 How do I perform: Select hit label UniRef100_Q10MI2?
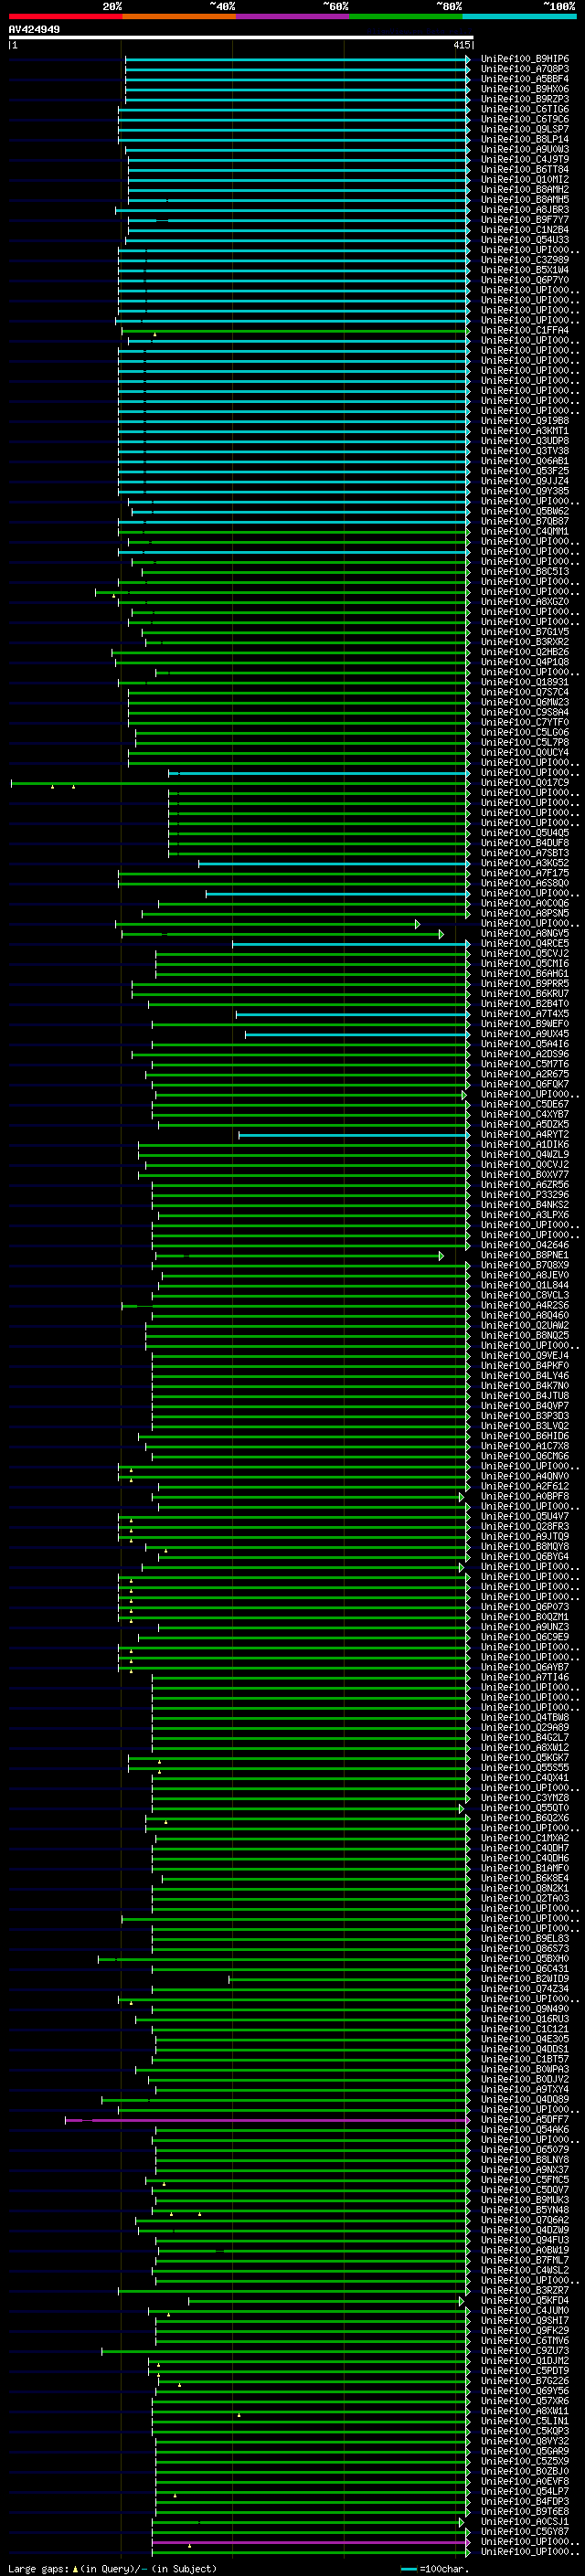tap(525, 180)
